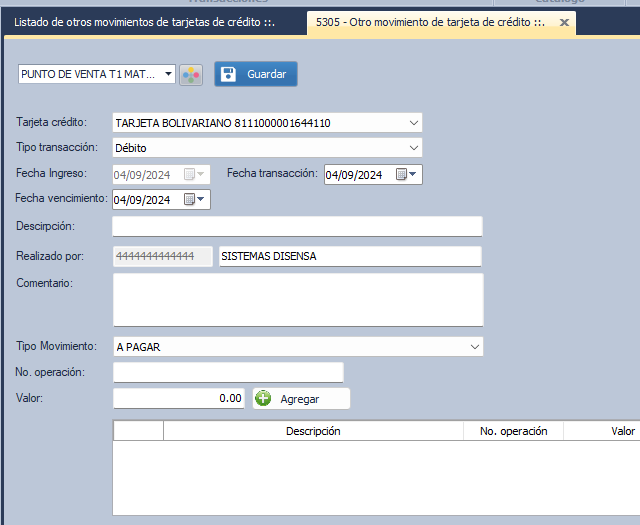
Task: Click the green plus Agregar button
Action: pos(300,398)
